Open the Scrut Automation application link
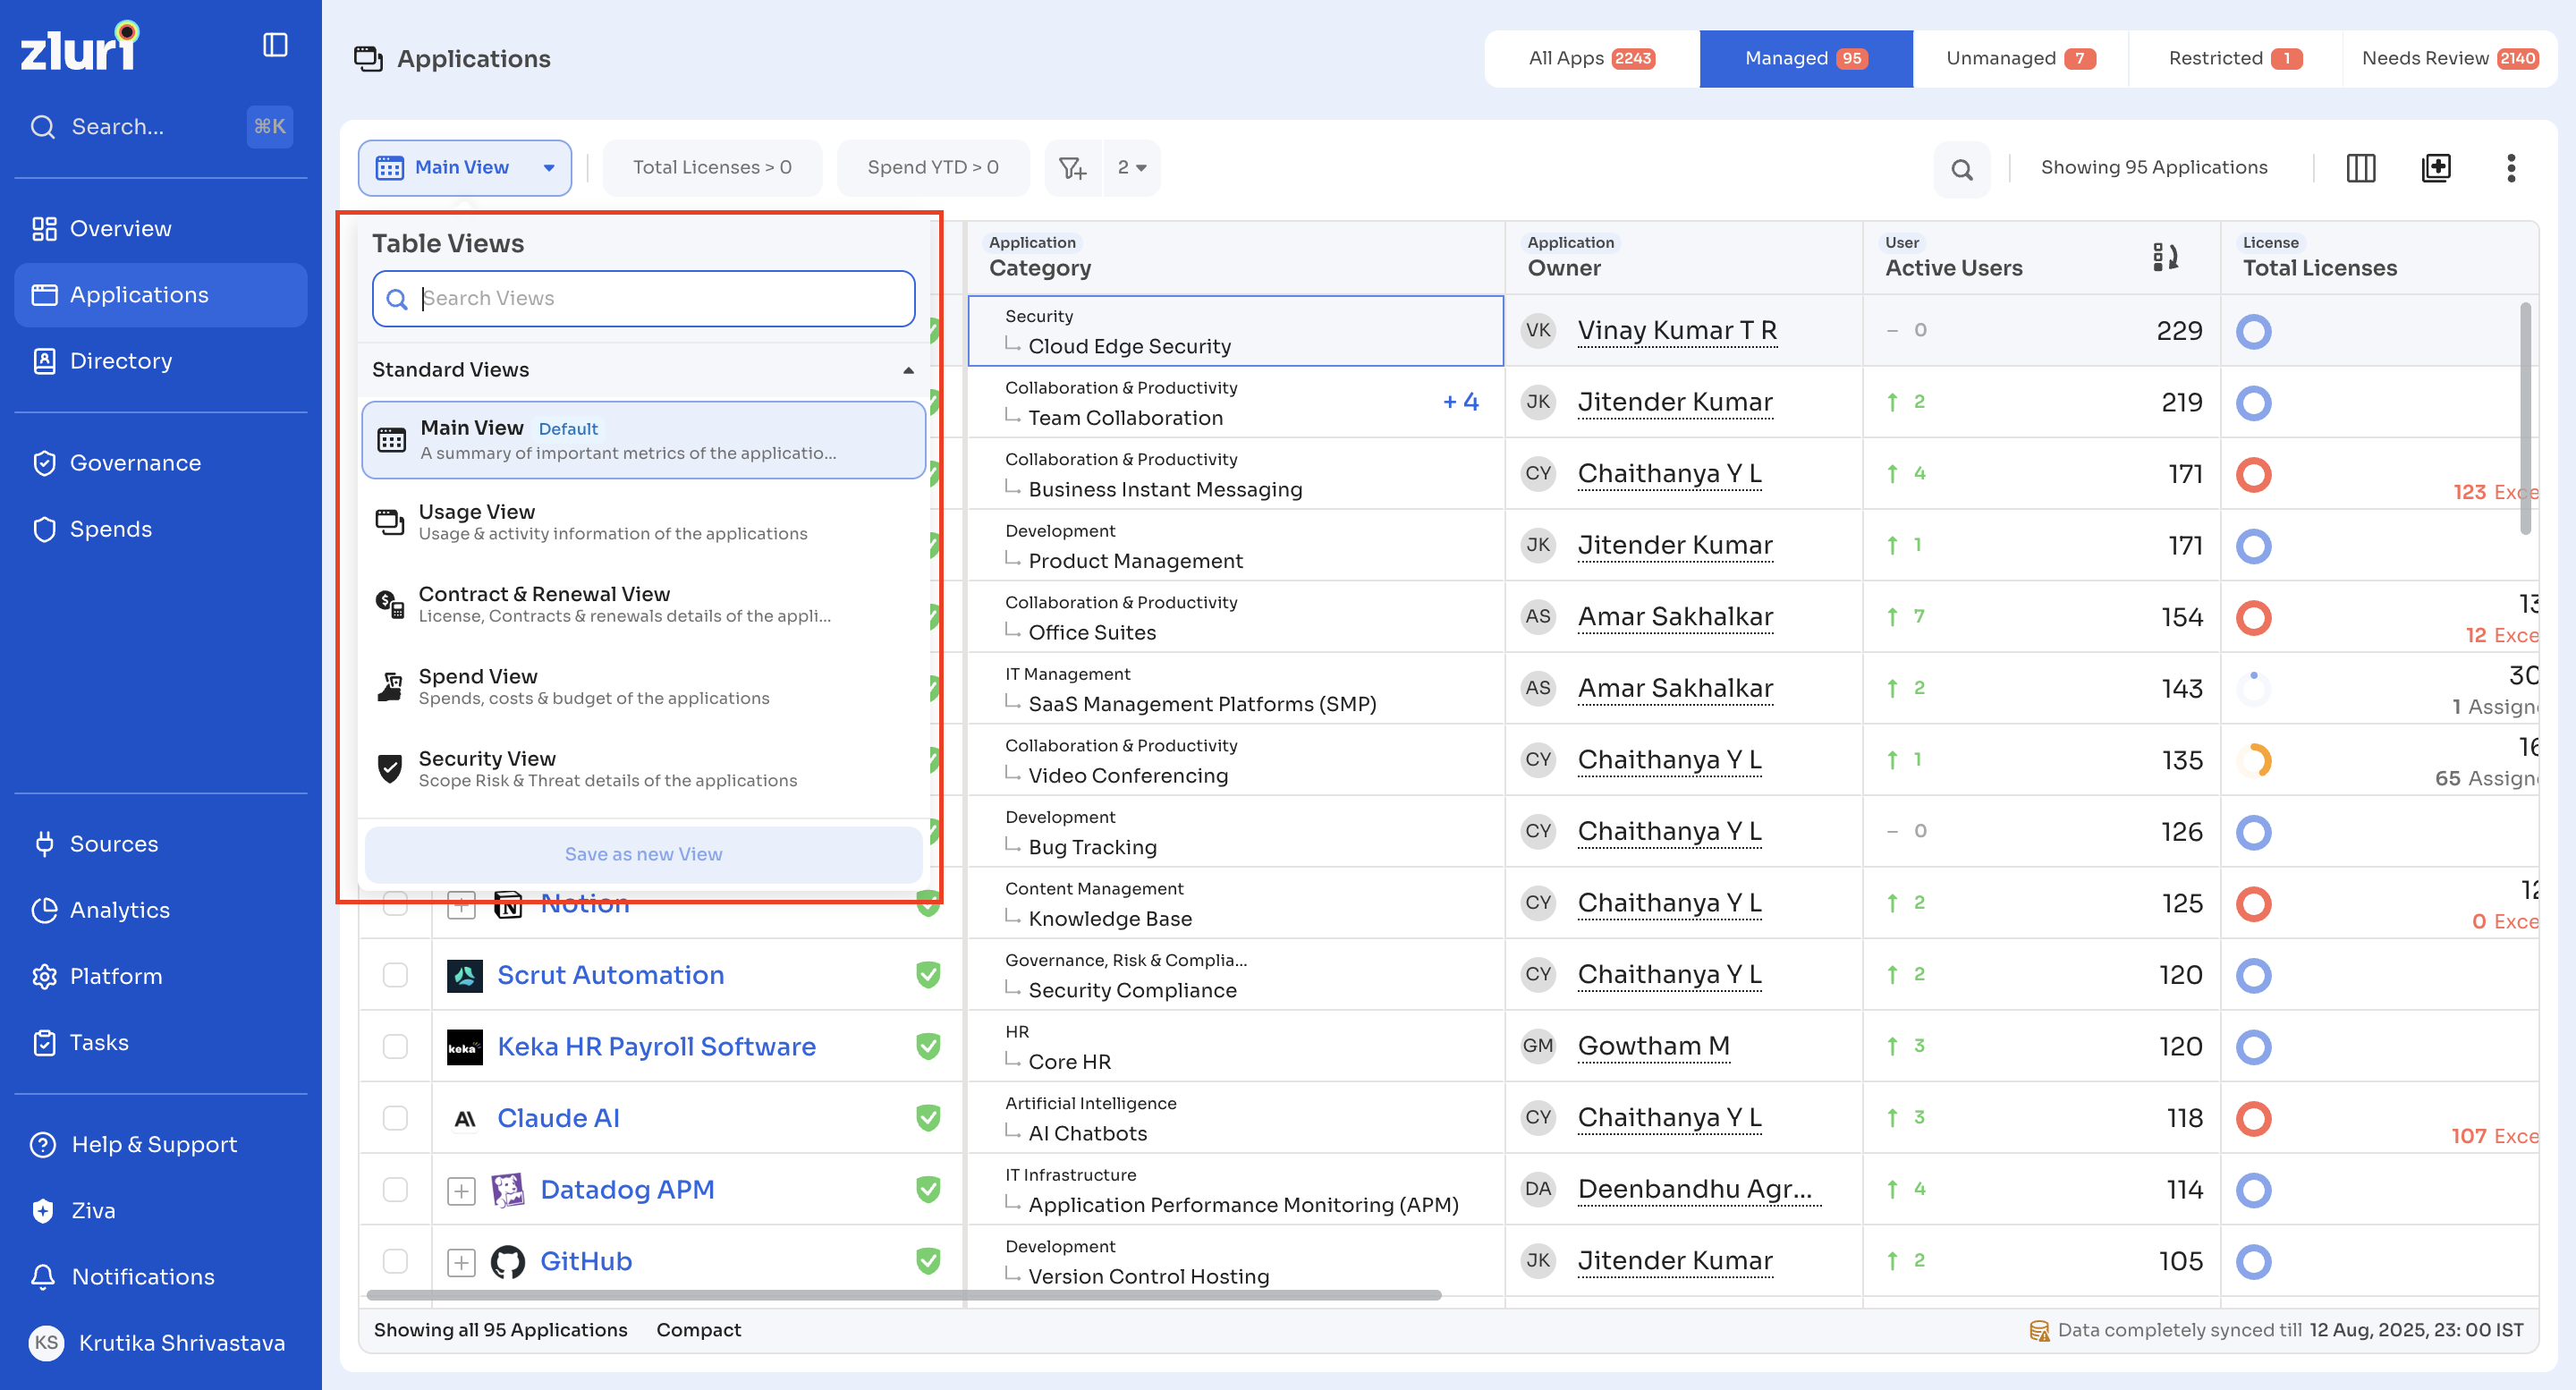 coord(611,975)
